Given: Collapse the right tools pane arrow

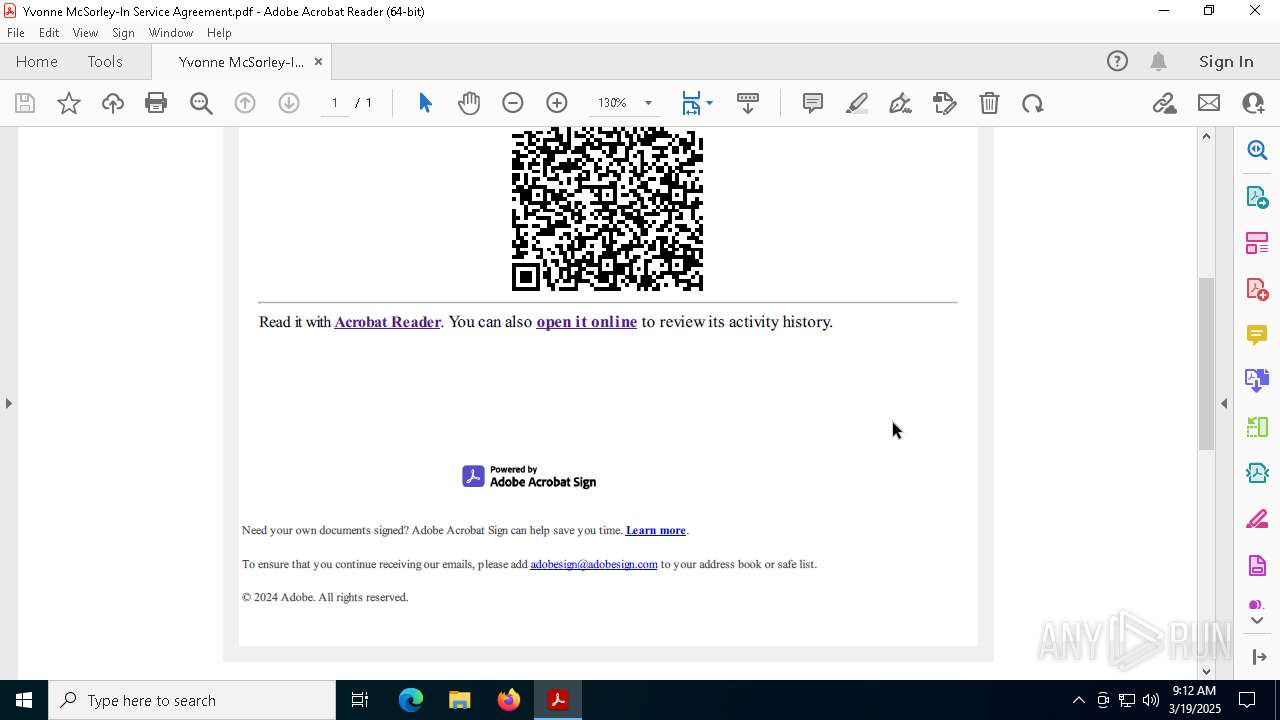Looking at the screenshot, I should (1224, 403).
